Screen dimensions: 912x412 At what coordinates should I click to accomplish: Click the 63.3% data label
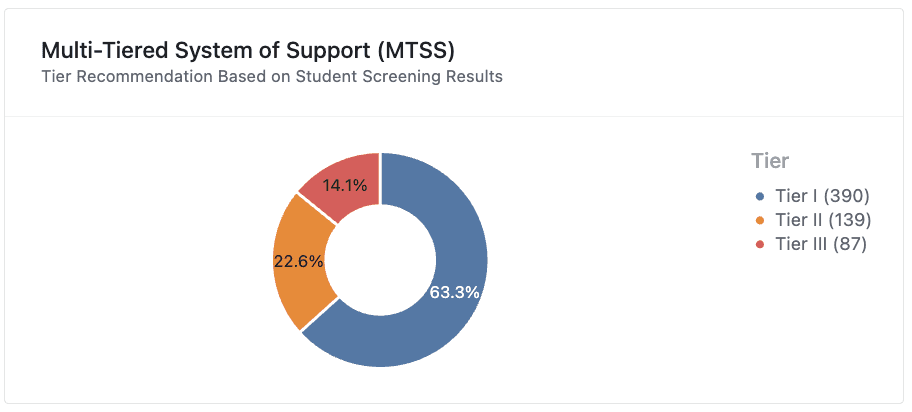click(x=454, y=292)
